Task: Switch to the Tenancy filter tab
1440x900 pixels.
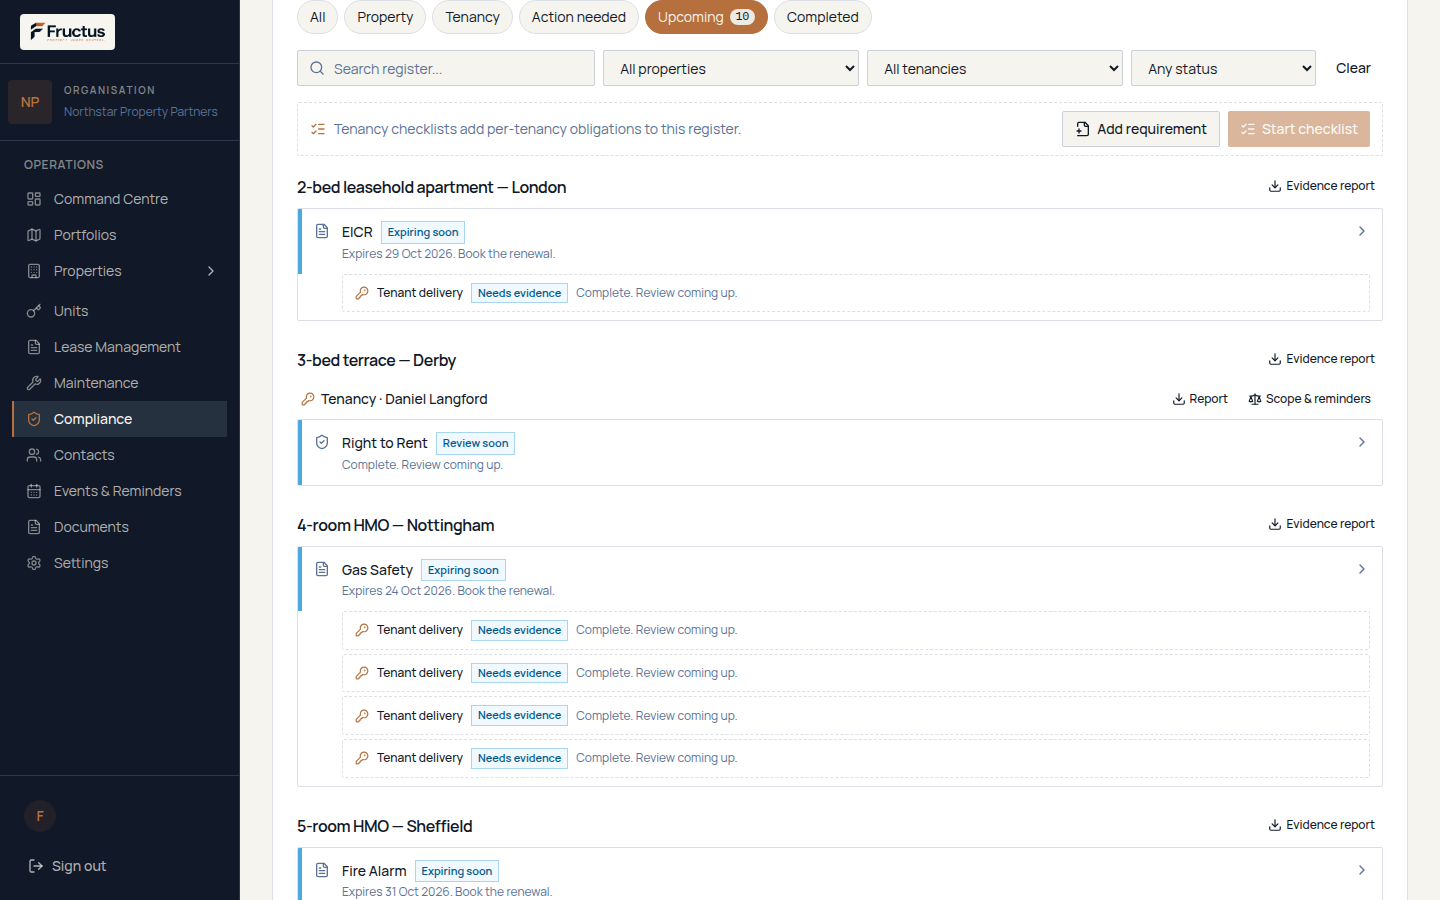Action: click(x=472, y=17)
